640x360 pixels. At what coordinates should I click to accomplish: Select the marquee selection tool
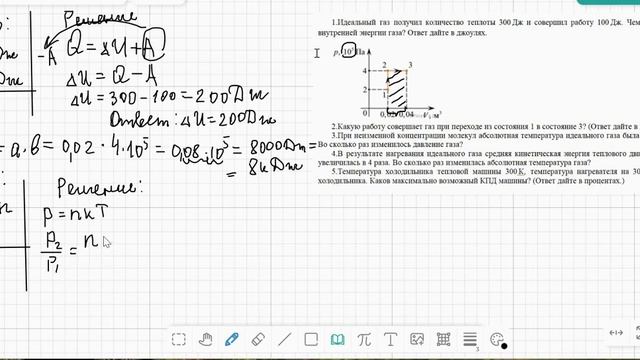click(179, 339)
